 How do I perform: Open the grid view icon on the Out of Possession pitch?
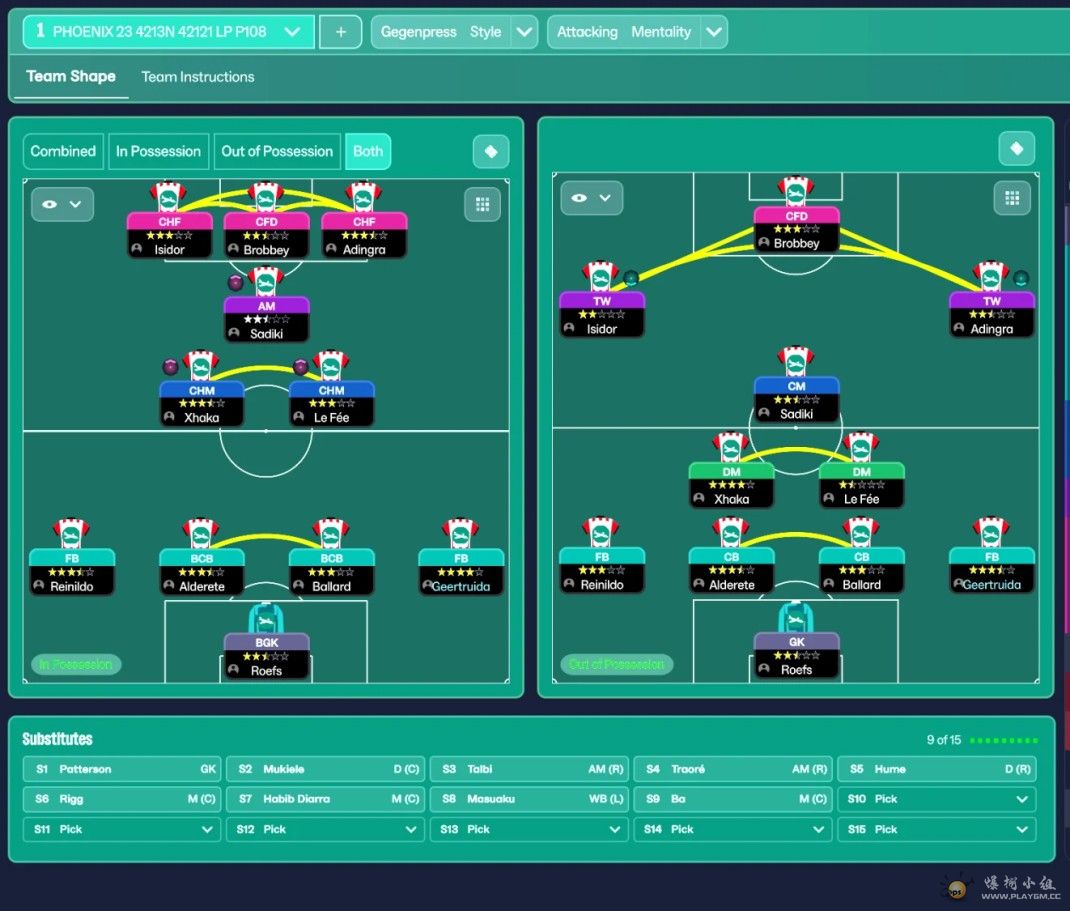click(1011, 198)
